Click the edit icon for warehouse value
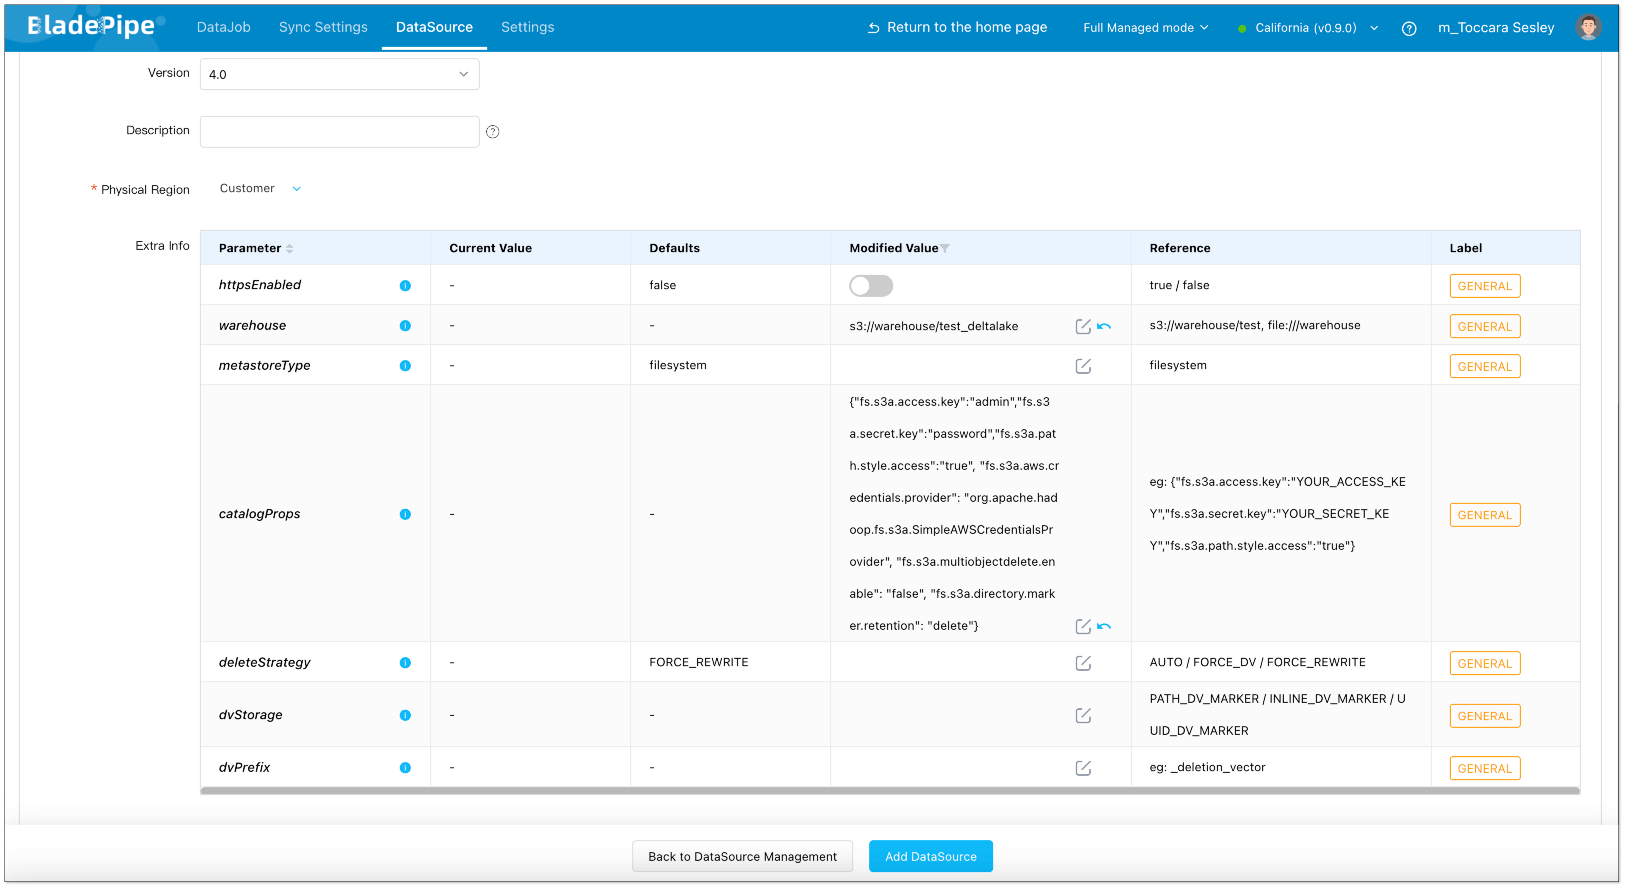 pyautogui.click(x=1083, y=326)
